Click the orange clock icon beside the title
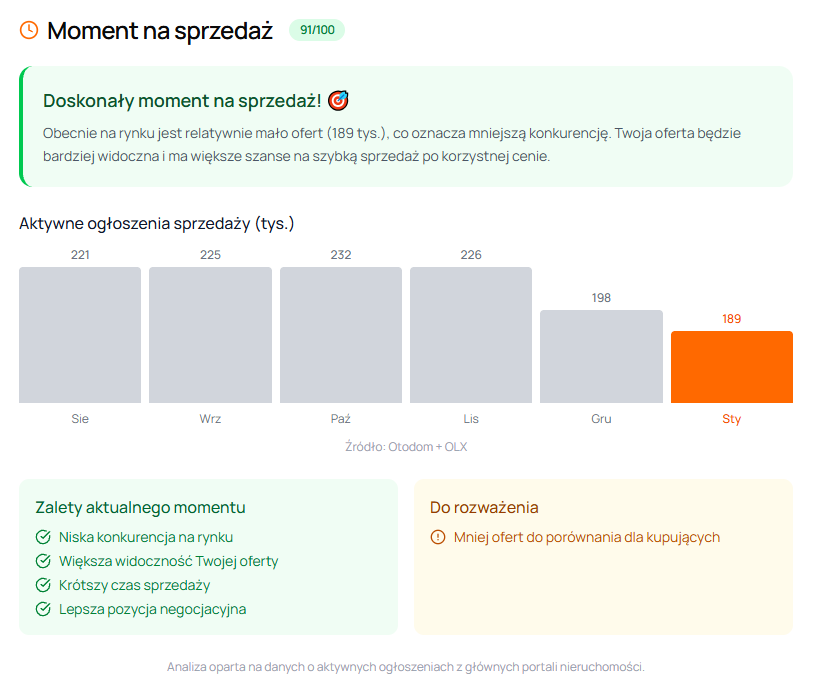813x691 pixels. (29, 30)
